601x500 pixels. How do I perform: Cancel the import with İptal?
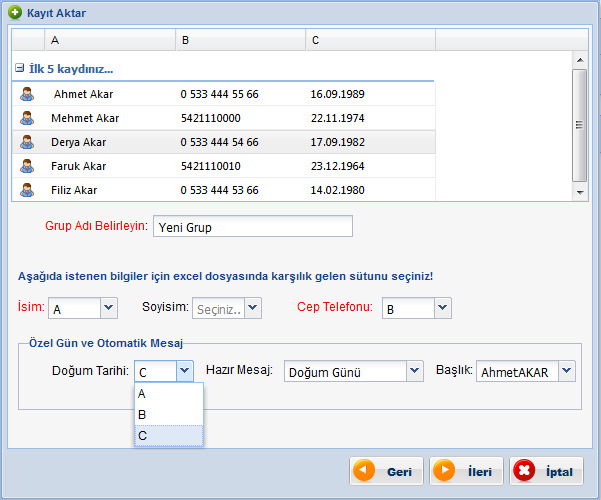[x=546, y=471]
